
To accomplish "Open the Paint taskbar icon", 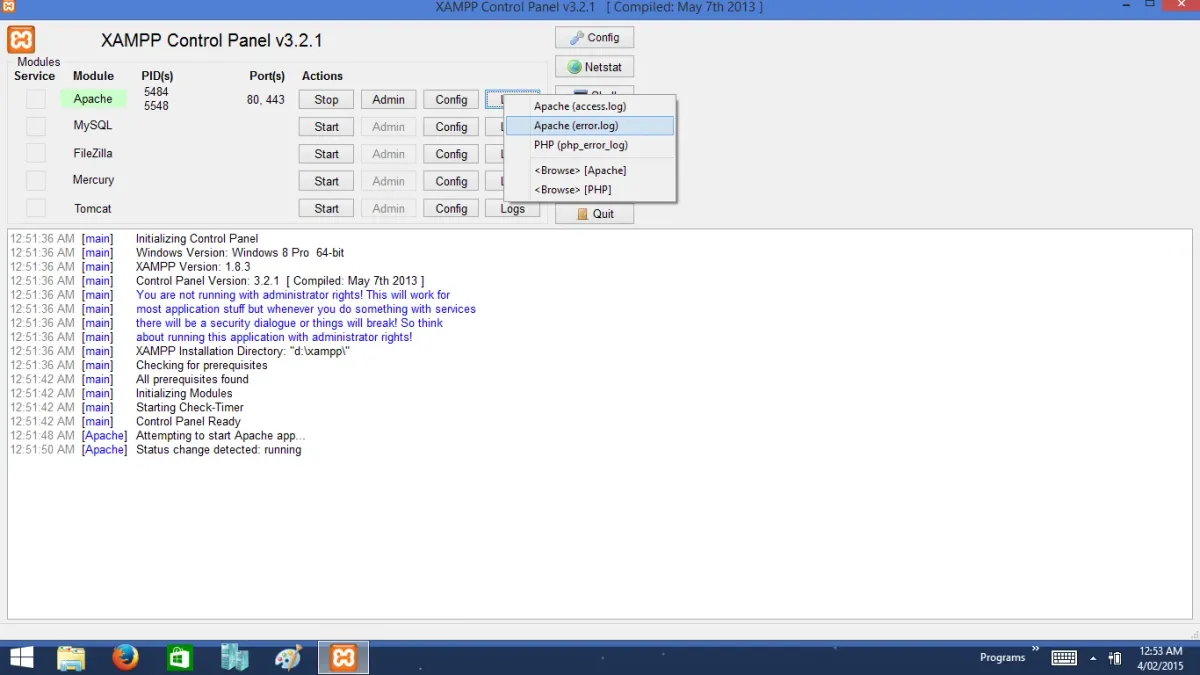I will (x=288, y=657).
